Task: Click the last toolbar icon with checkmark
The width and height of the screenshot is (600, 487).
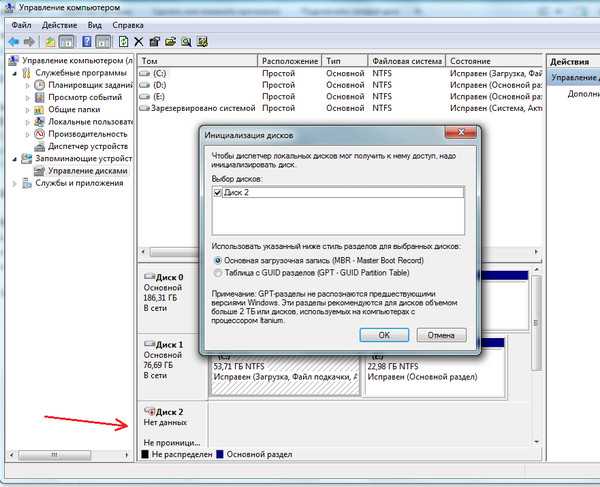Action: coord(202,42)
